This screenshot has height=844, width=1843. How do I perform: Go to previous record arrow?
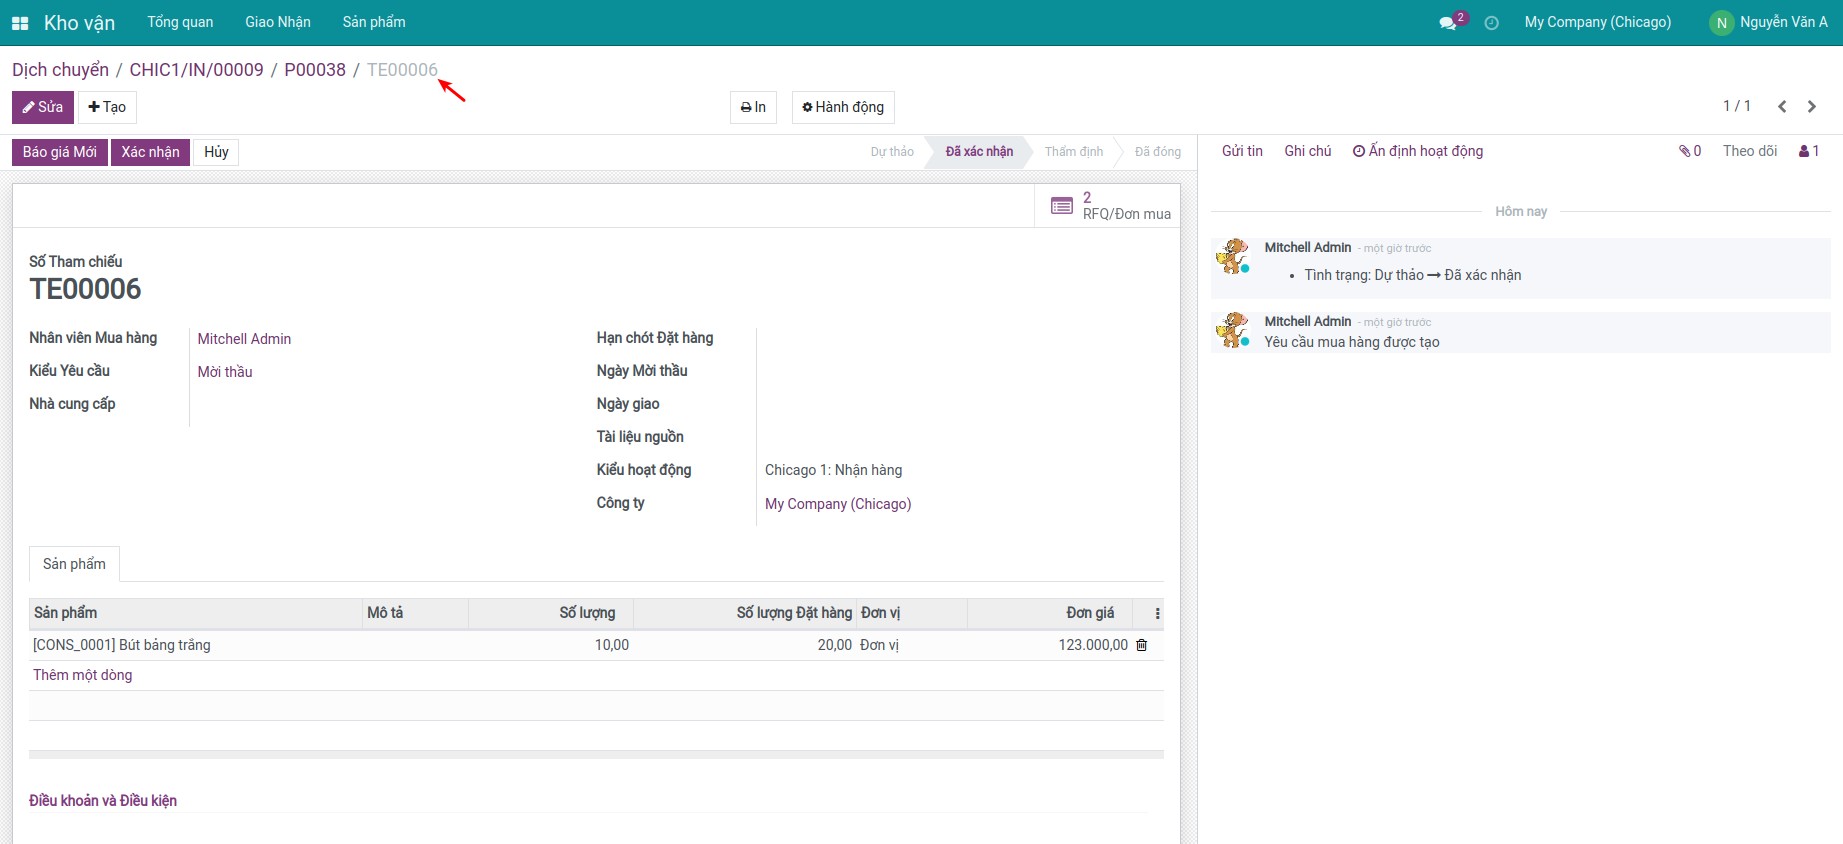pyautogui.click(x=1781, y=106)
